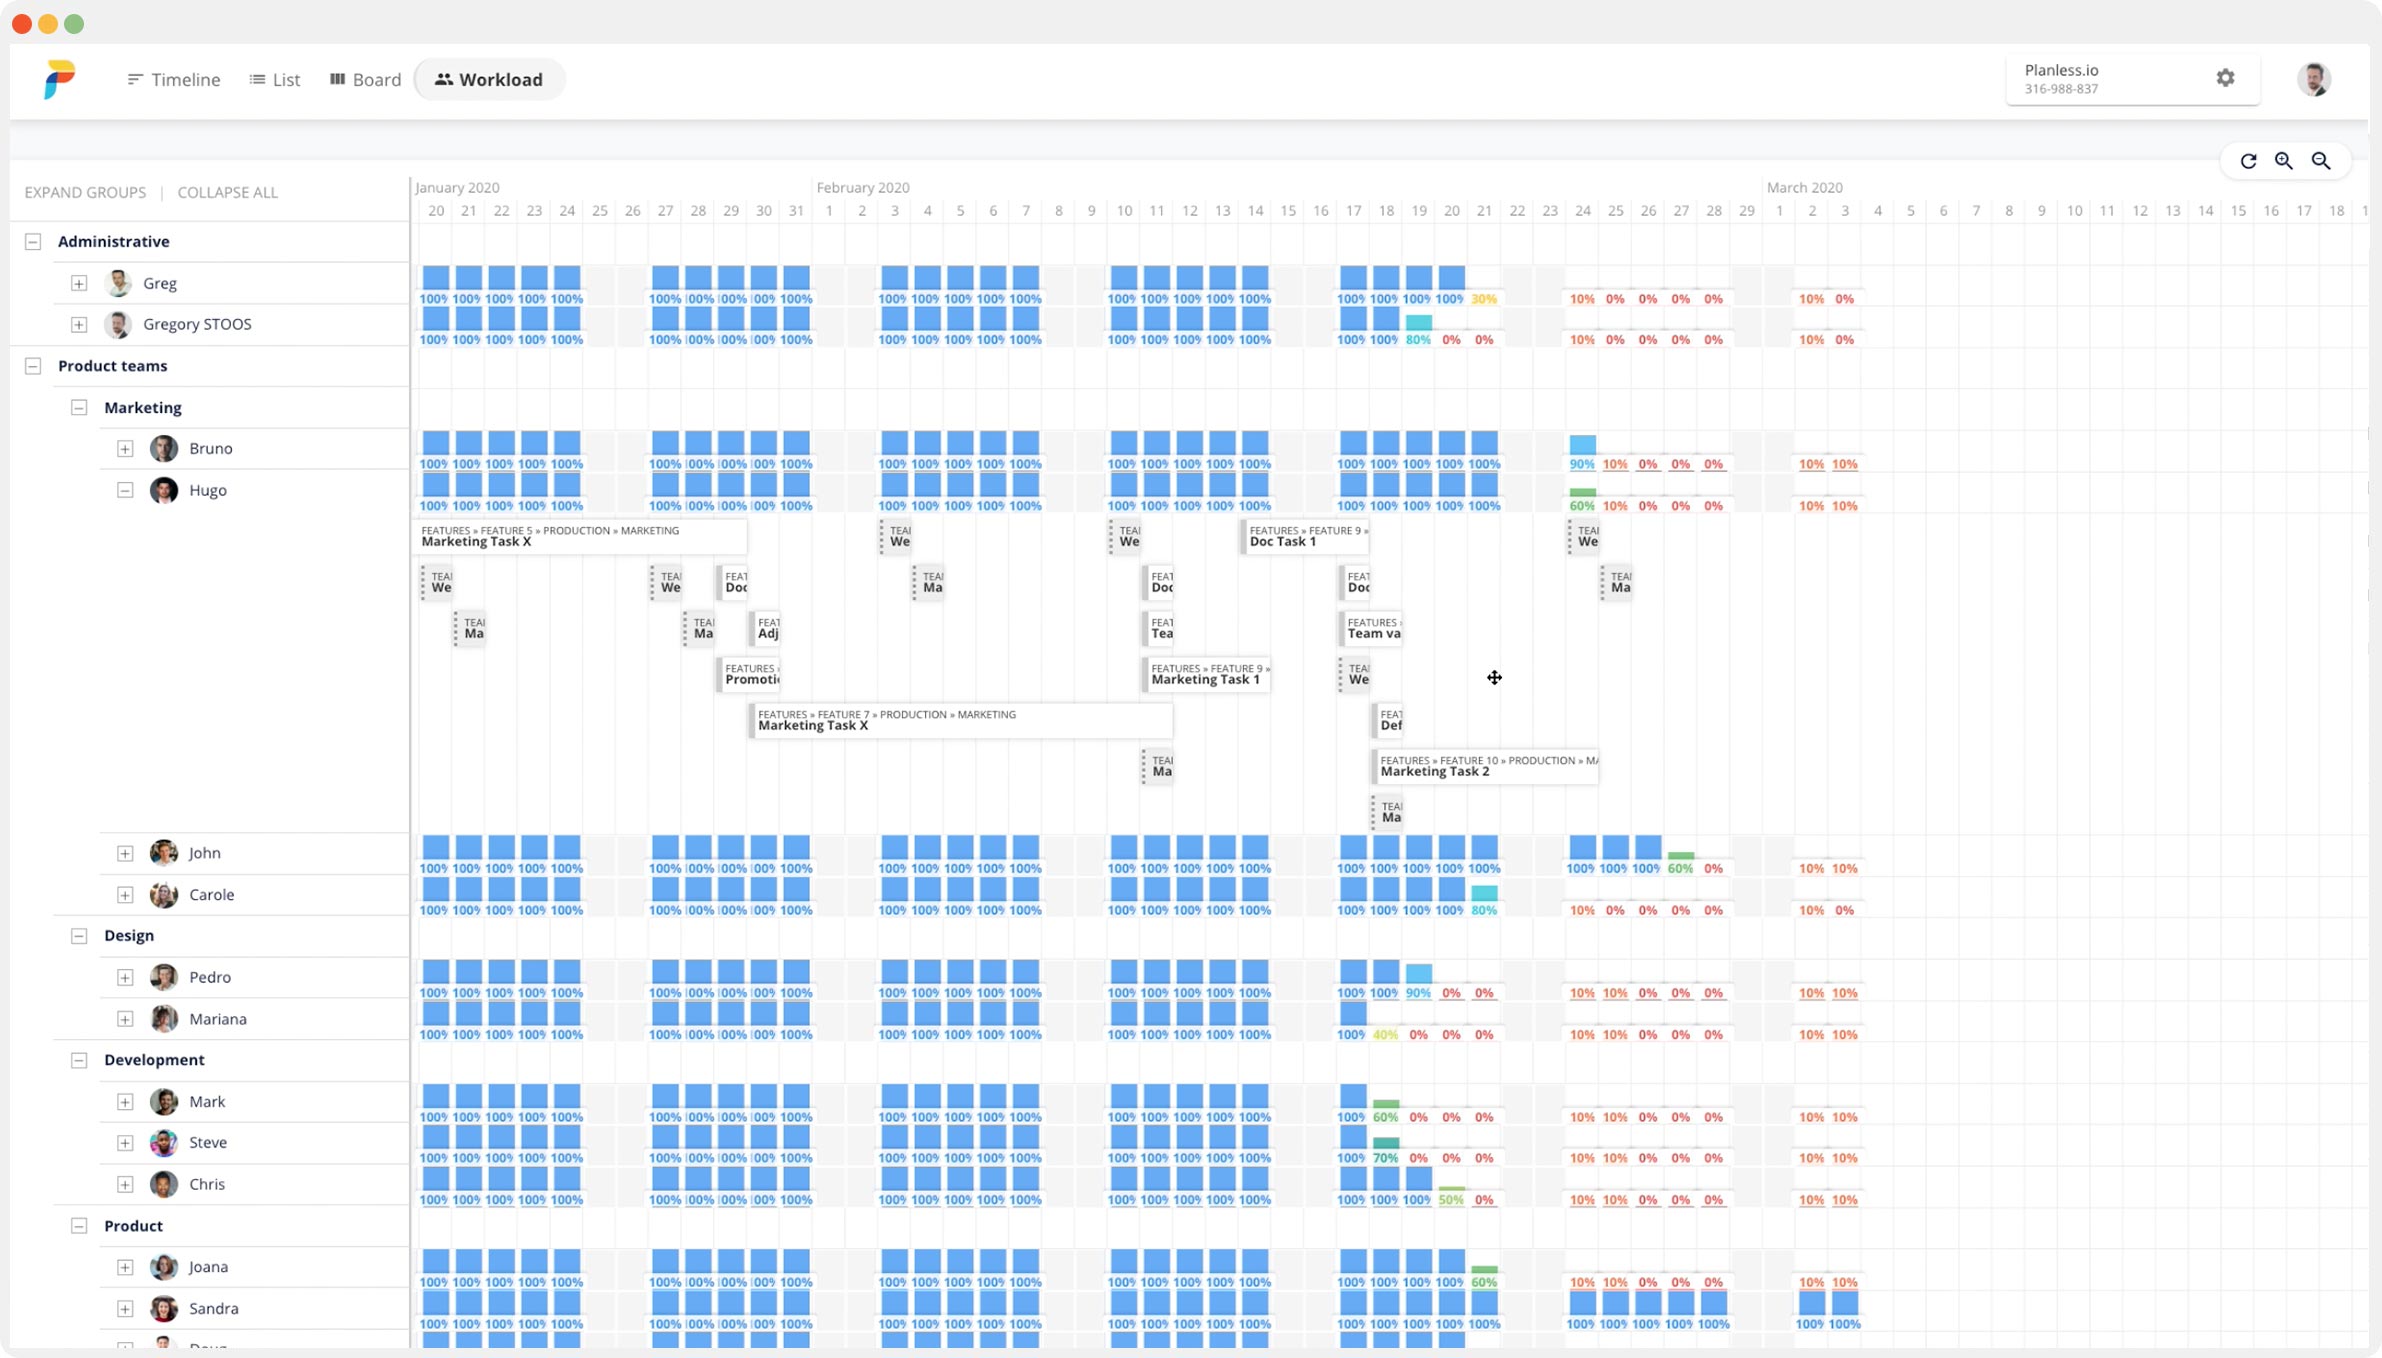Switch to the Timeline view tab

point(174,79)
